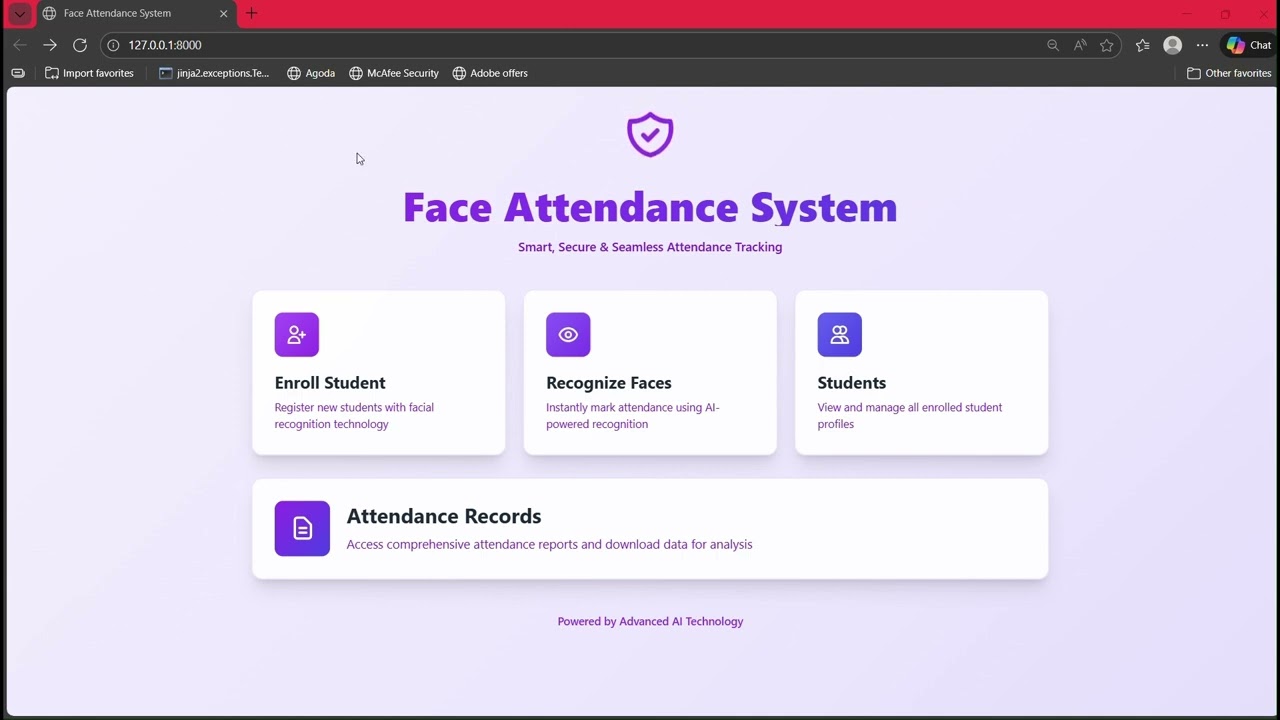Open the Adobe offers bookmark
Viewport: 1280px width, 720px height.
pyautogui.click(x=490, y=73)
